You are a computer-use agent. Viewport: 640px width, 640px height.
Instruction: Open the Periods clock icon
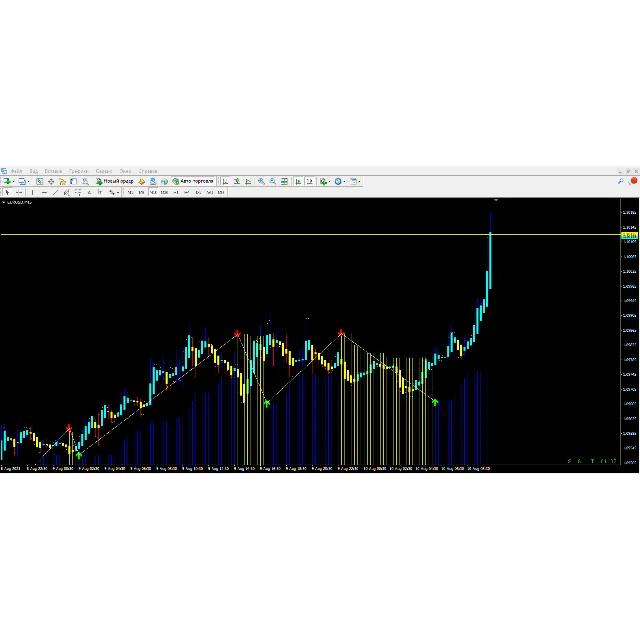[x=338, y=181]
